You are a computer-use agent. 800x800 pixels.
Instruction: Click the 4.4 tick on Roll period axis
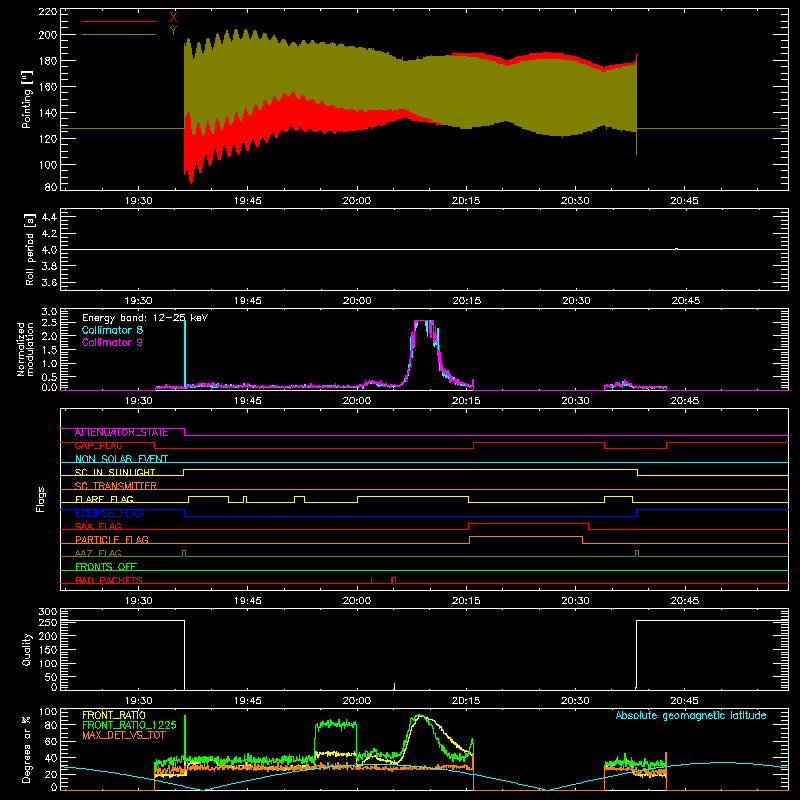point(49,217)
